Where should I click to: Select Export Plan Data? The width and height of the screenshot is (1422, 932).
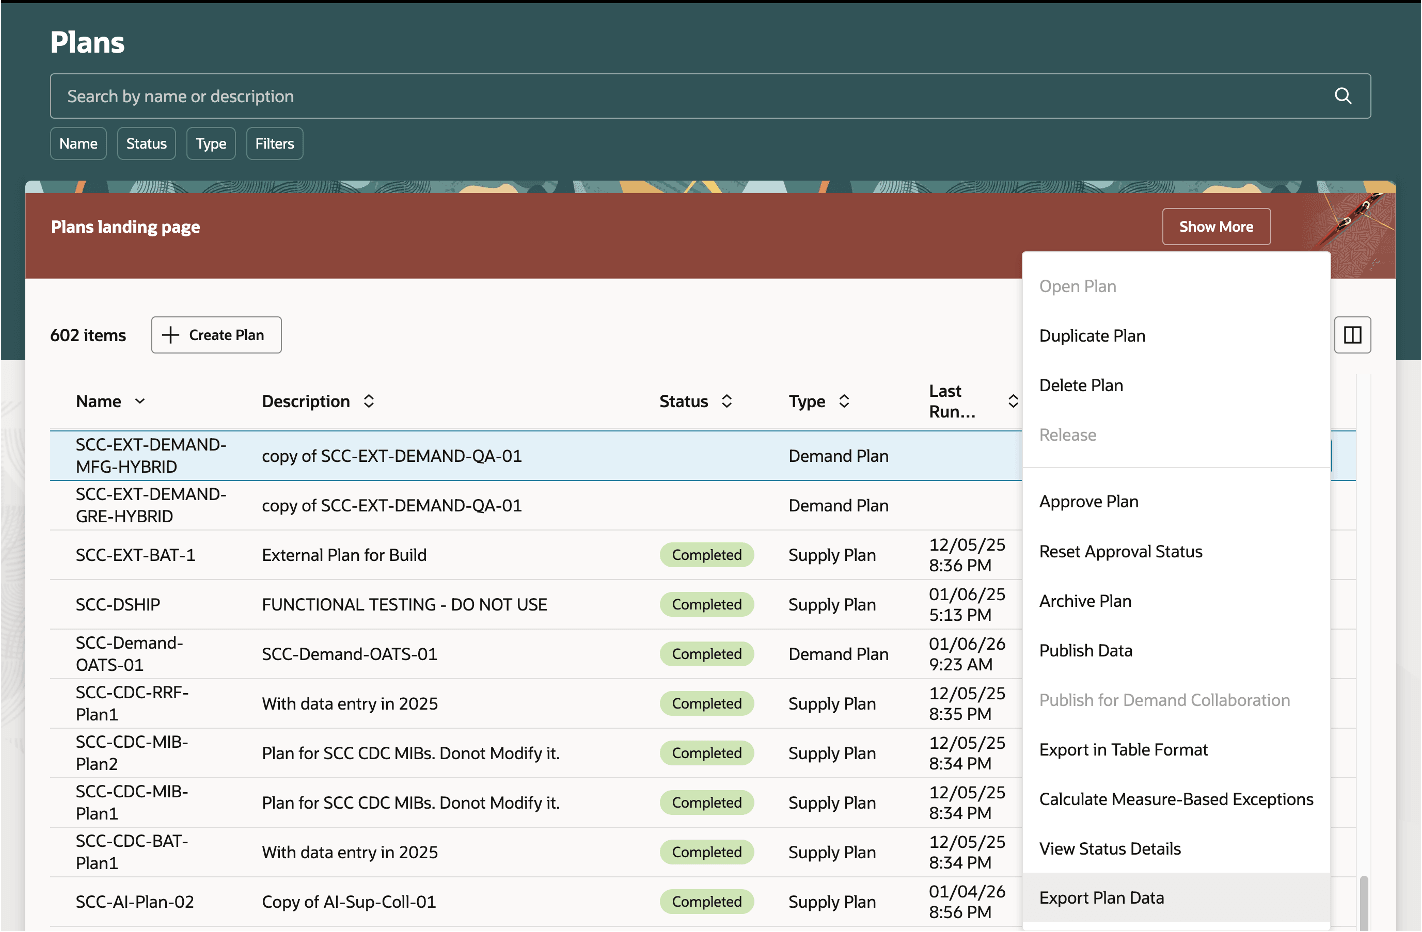coord(1101,897)
